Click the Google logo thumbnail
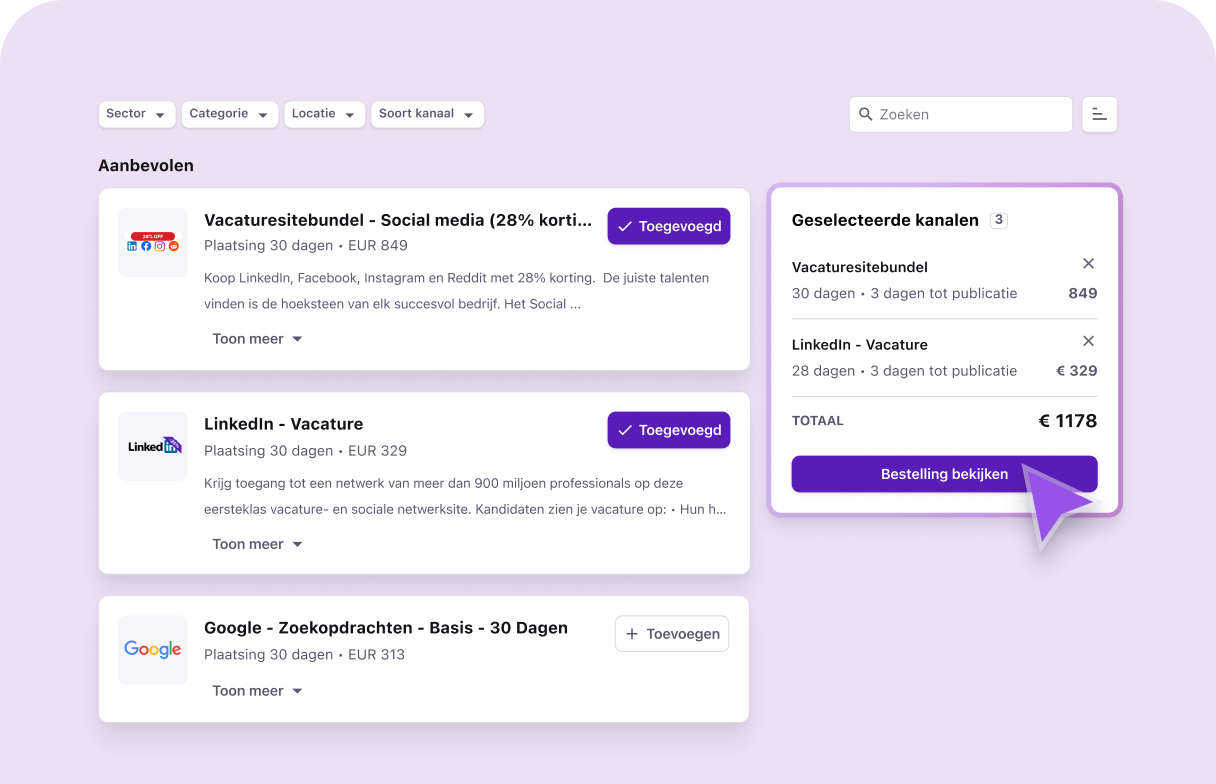This screenshot has height=784, width=1216. click(x=153, y=650)
